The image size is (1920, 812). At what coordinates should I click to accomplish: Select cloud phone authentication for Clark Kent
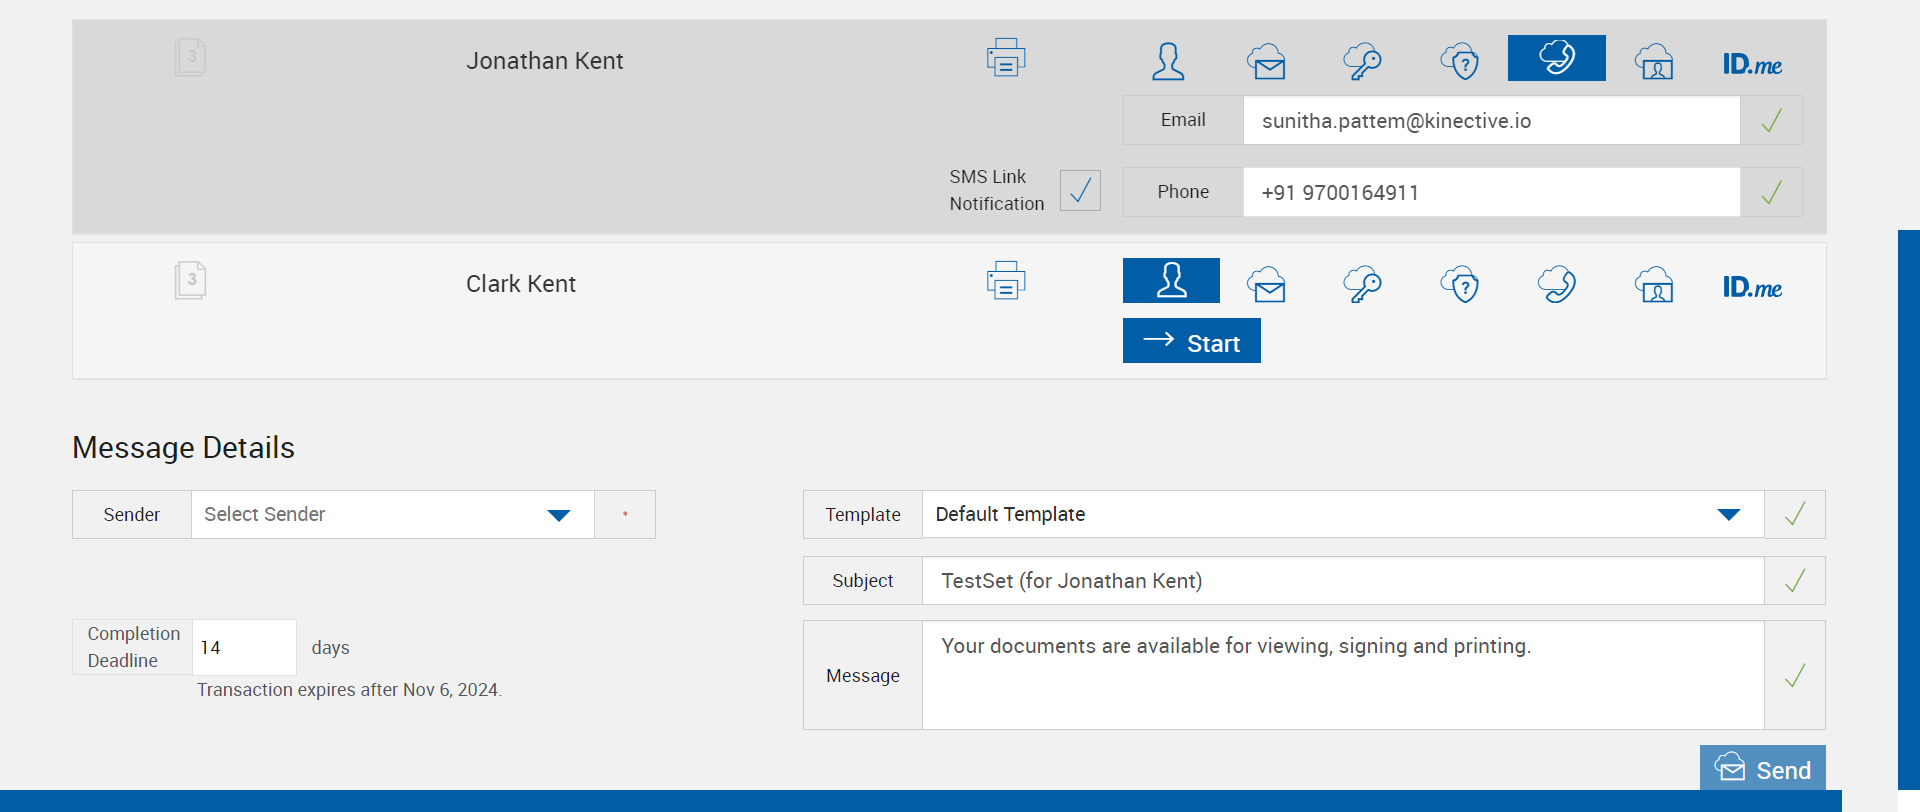(x=1557, y=285)
